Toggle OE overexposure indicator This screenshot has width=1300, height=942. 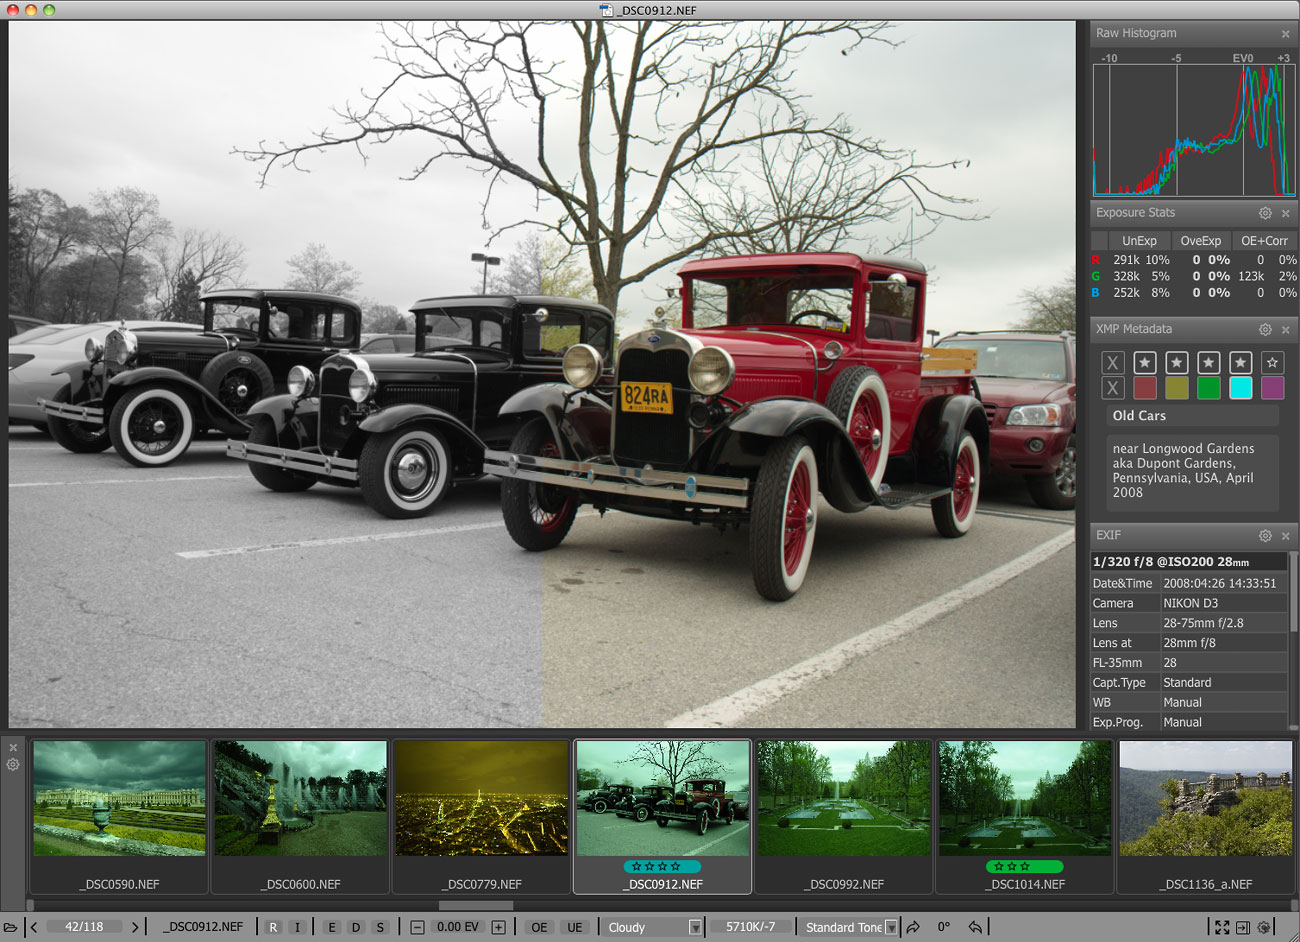pos(539,927)
